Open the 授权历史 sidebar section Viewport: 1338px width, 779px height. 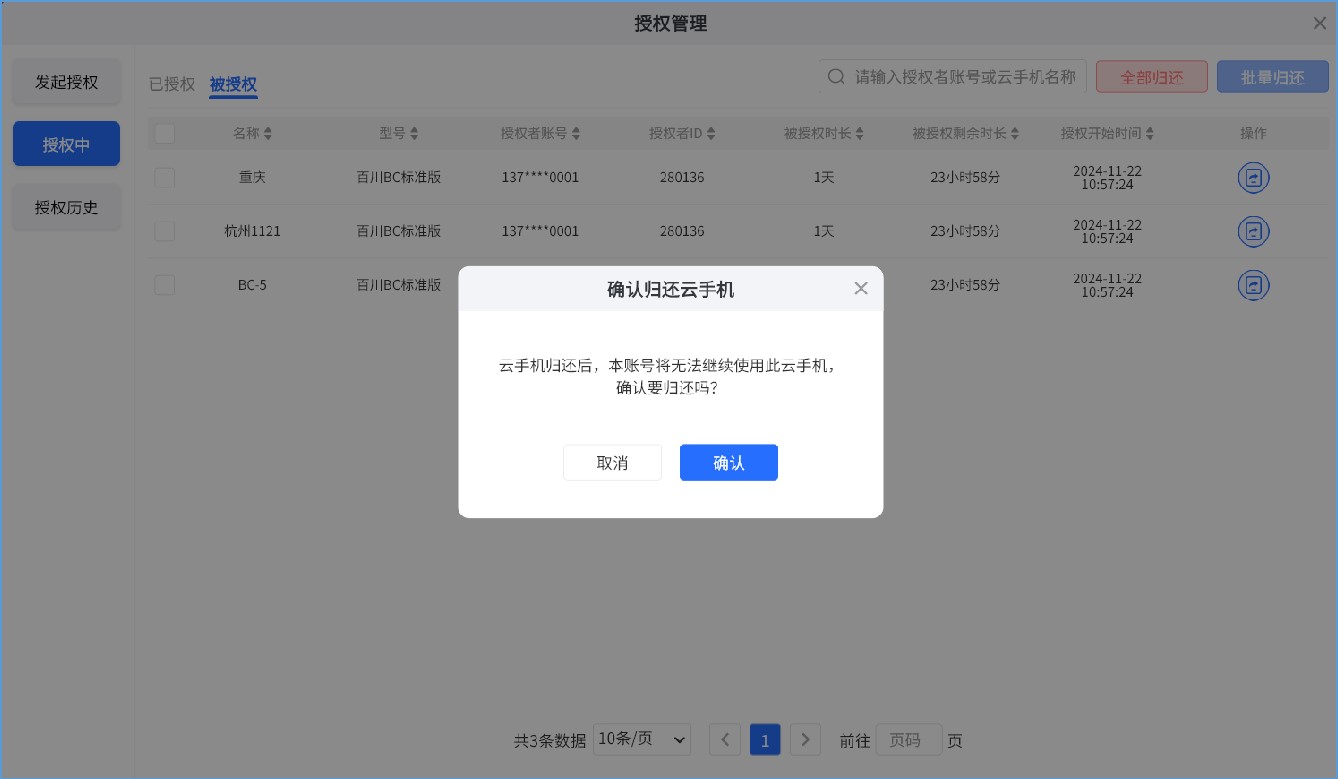click(x=66, y=207)
